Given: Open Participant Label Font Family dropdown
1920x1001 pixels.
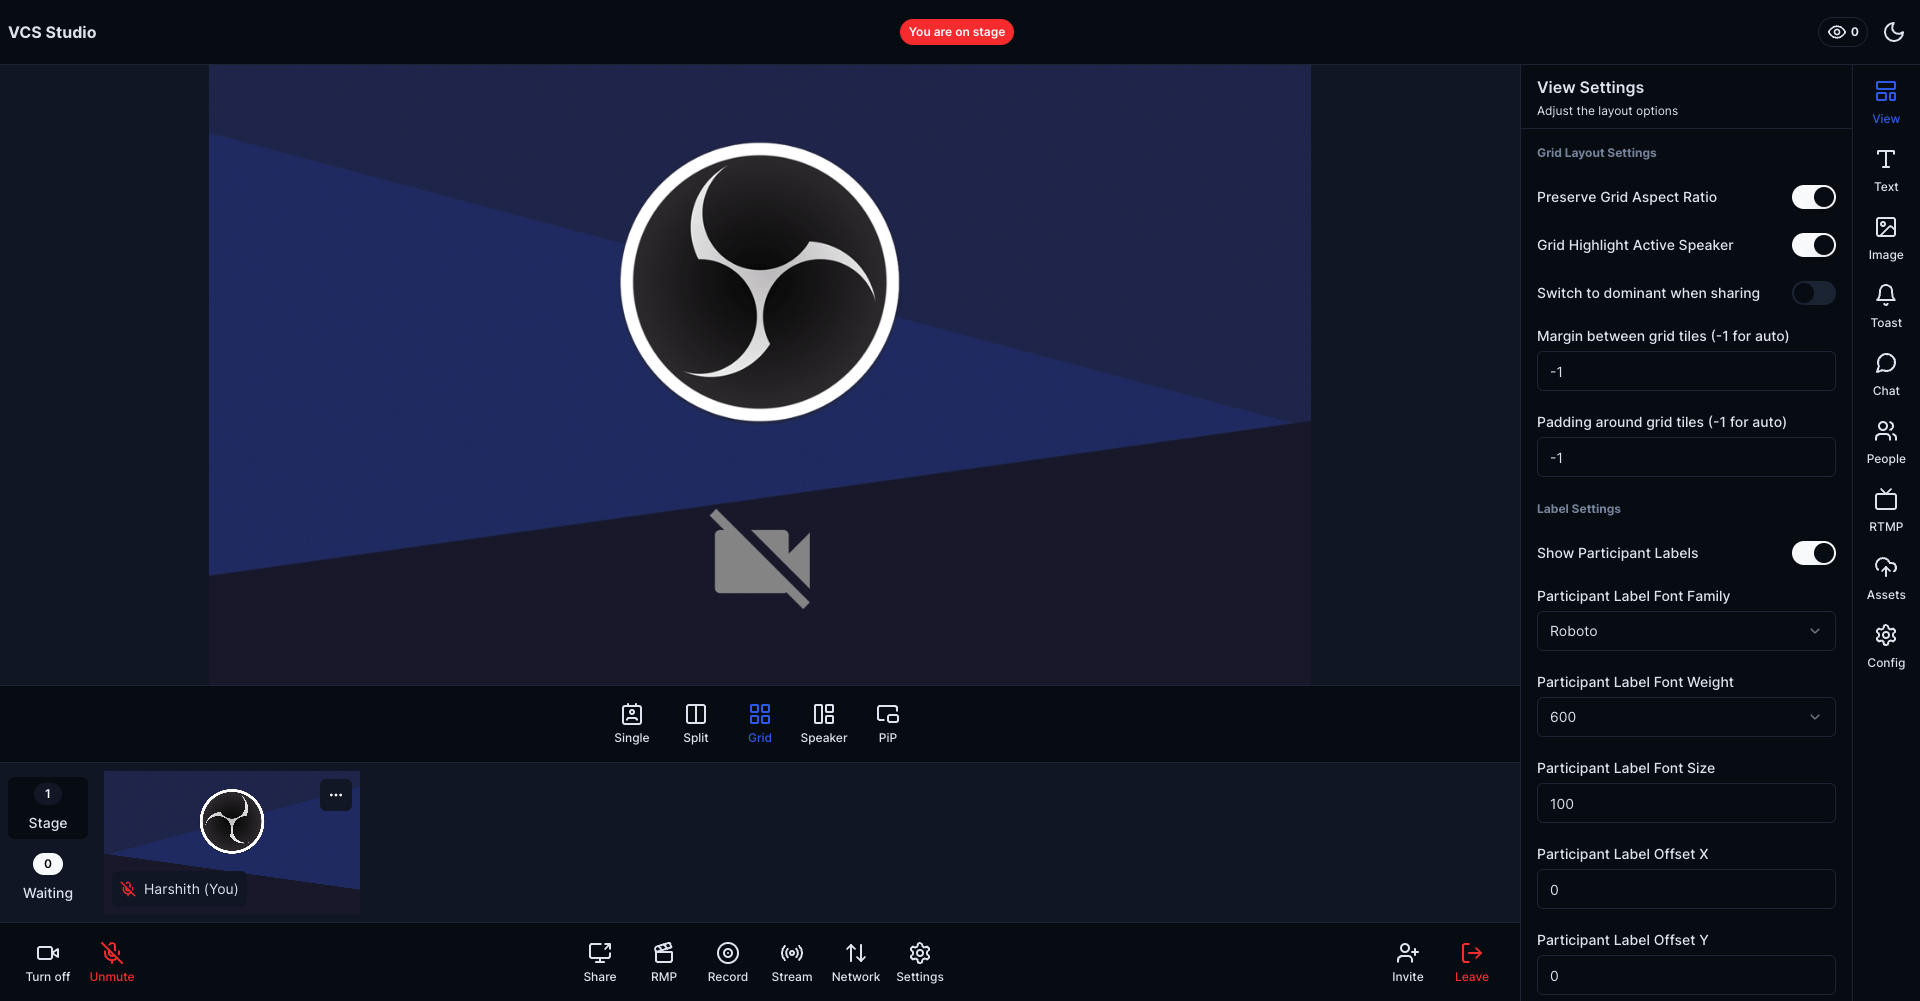Looking at the screenshot, I should (1686, 631).
